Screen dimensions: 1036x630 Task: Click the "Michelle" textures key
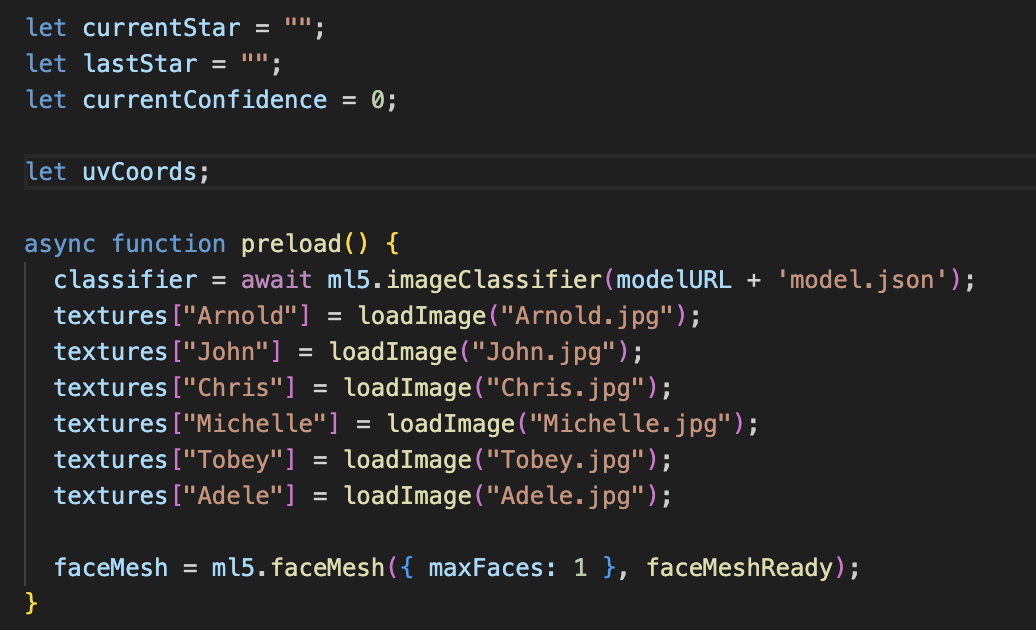click(x=255, y=424)
